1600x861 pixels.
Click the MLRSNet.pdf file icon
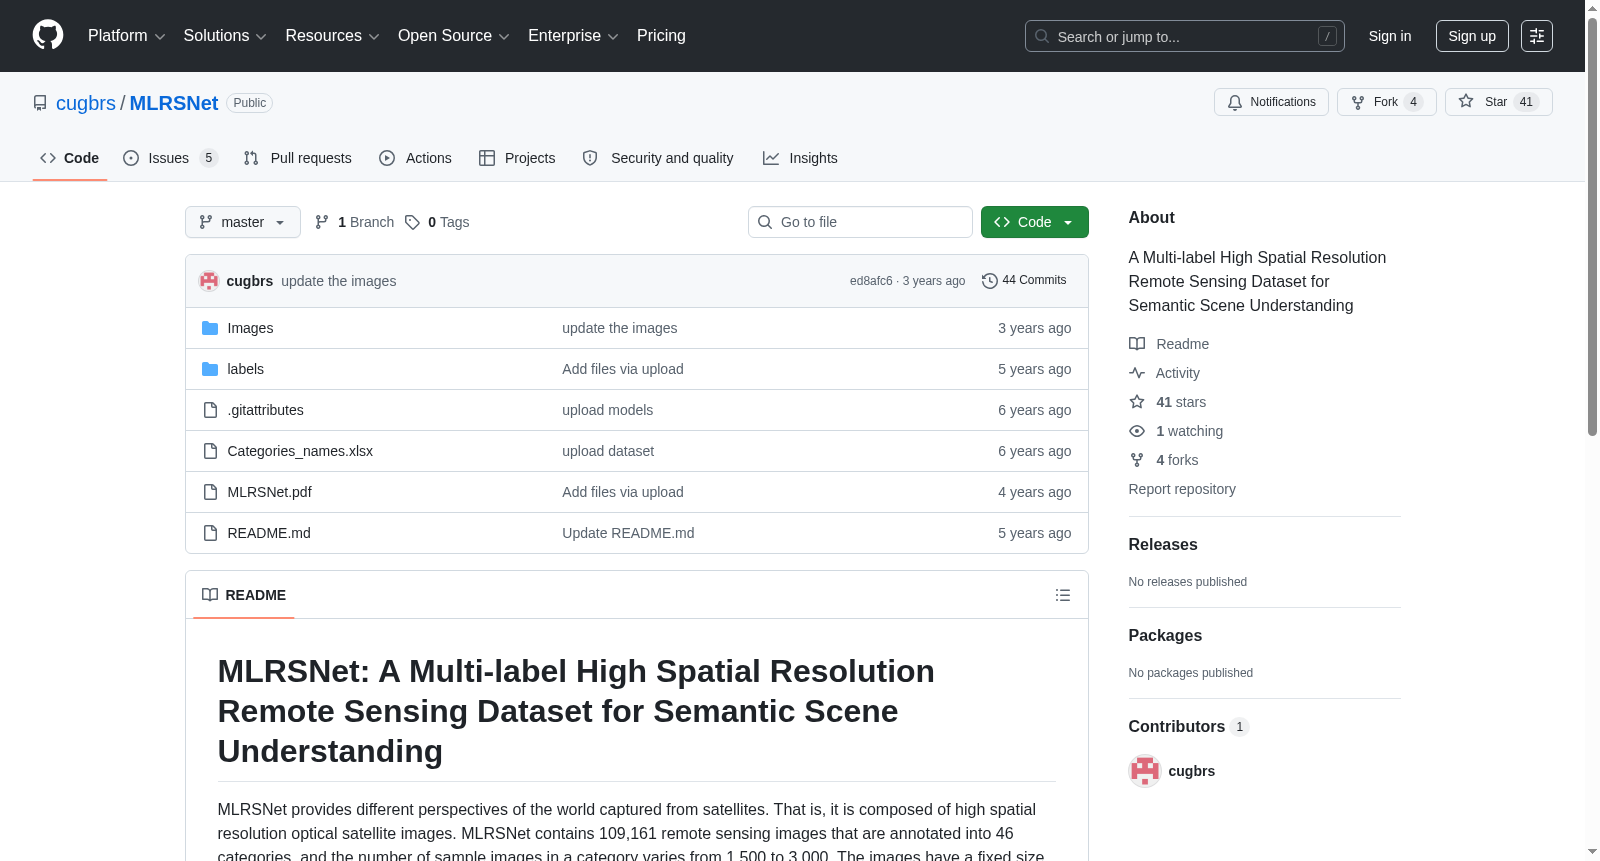[x=210, y=492]
